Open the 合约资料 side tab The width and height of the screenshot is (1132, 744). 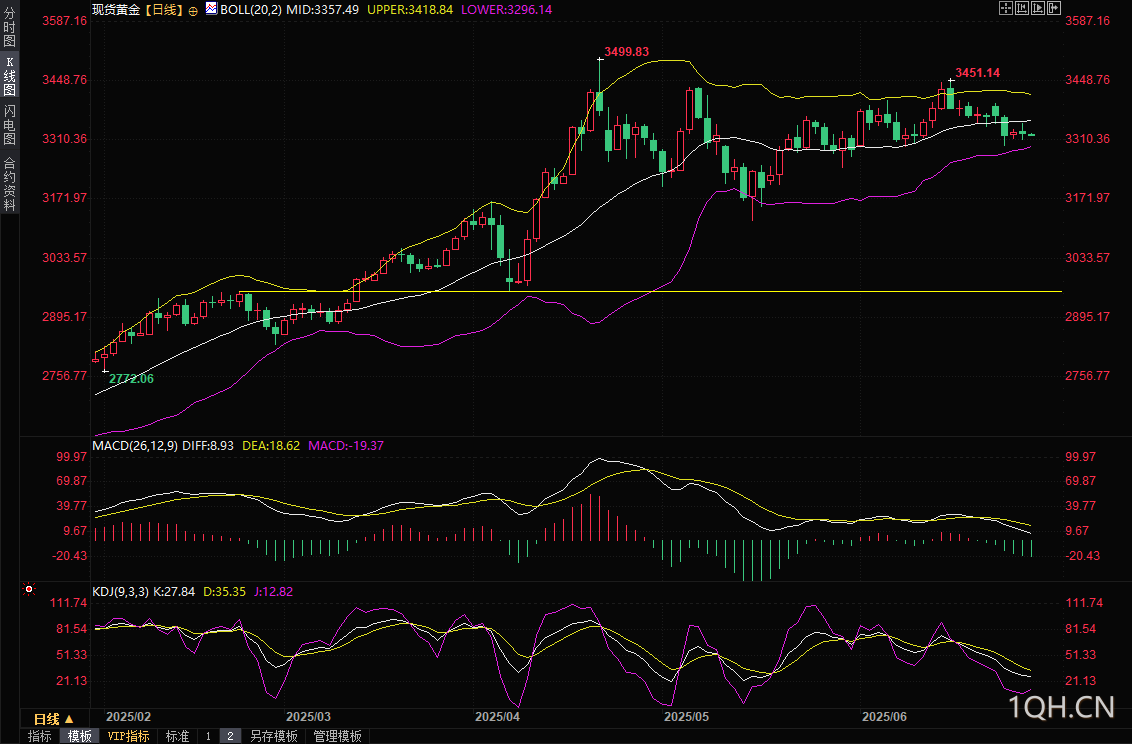9,183
